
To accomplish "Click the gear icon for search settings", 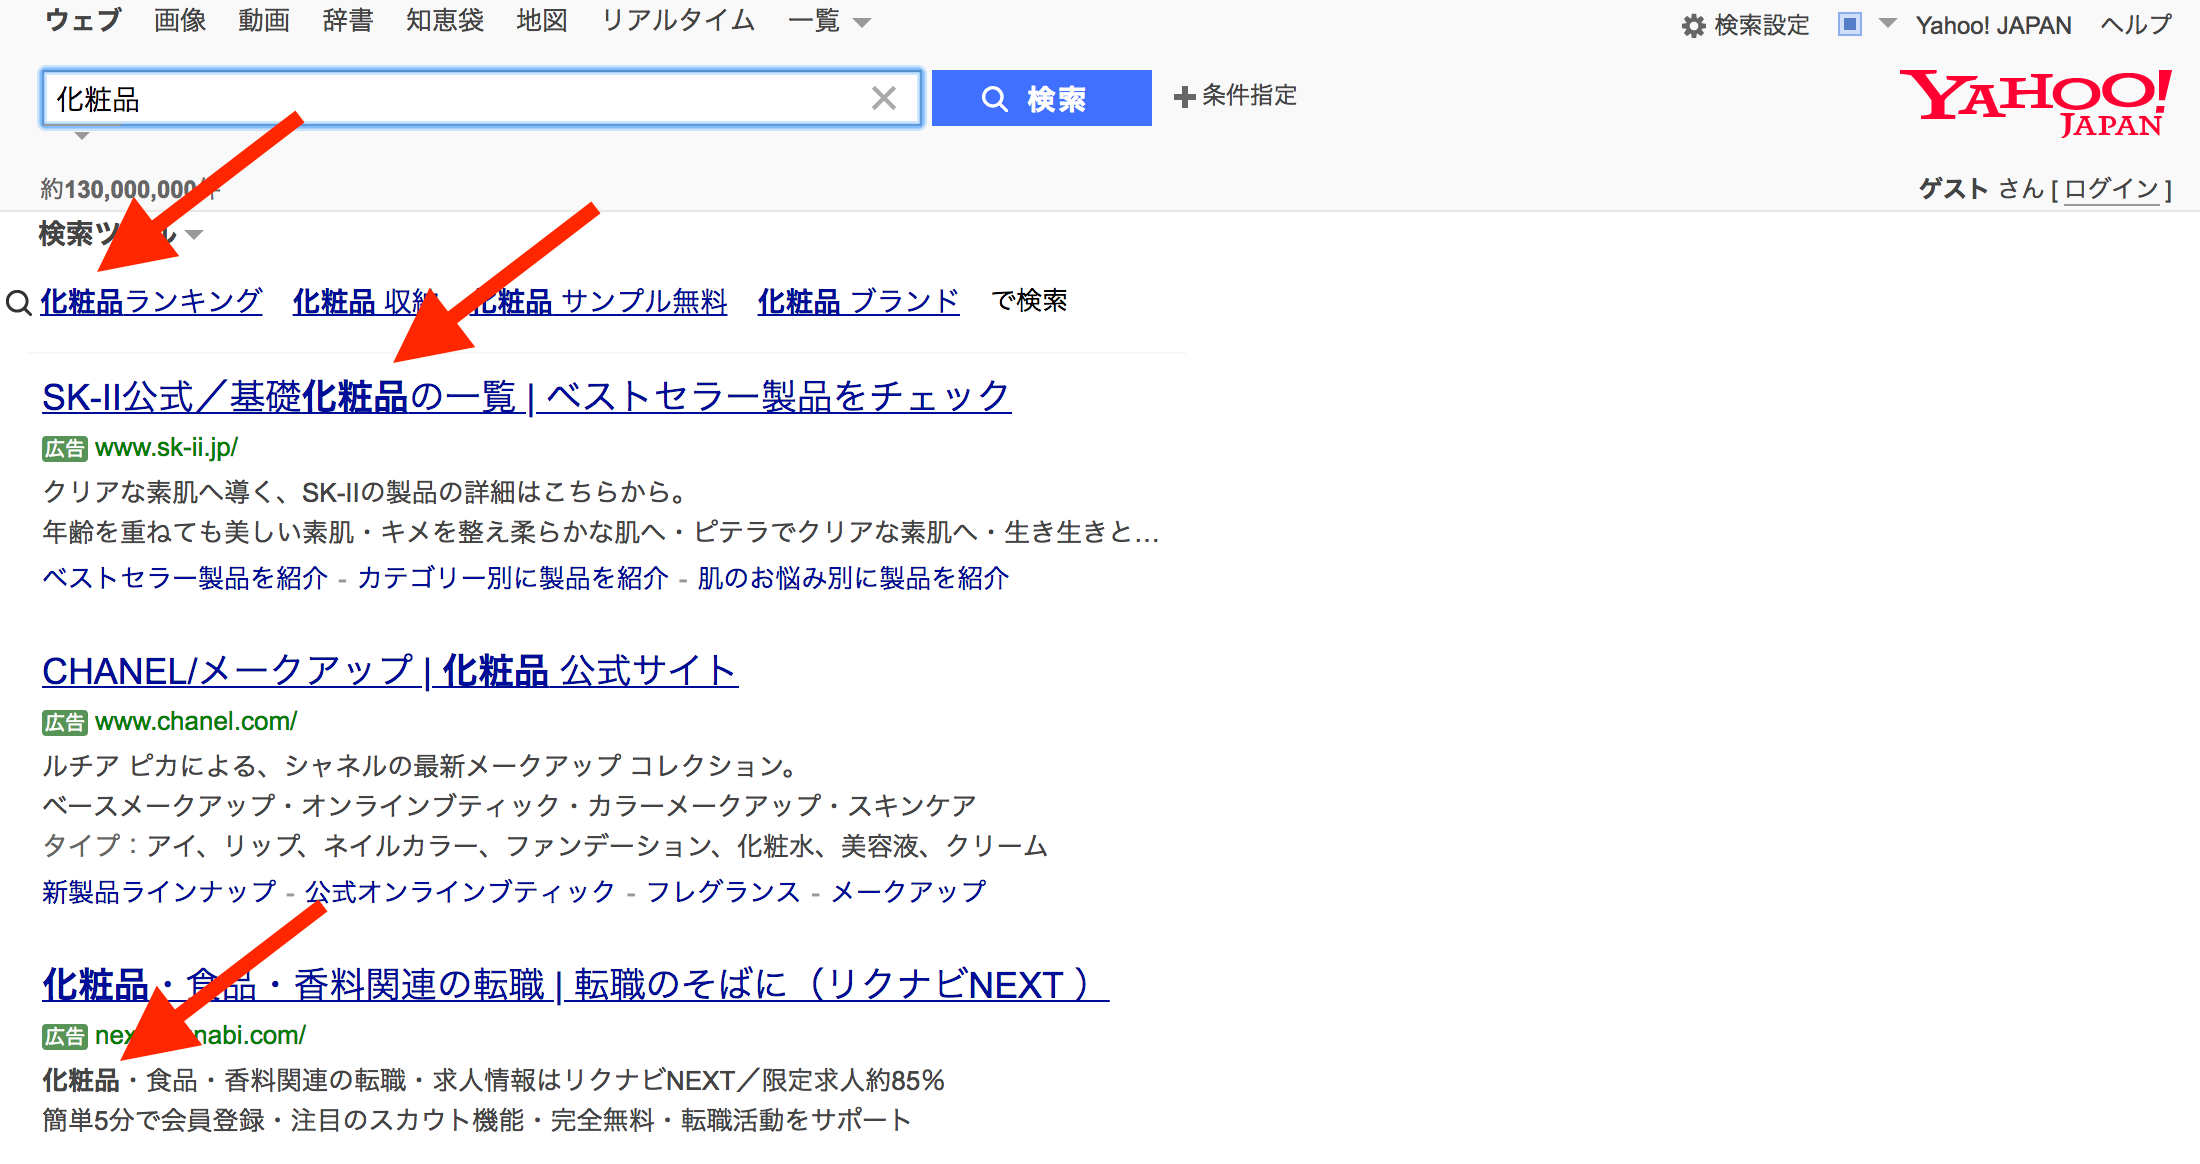I will click(1693, 25).
